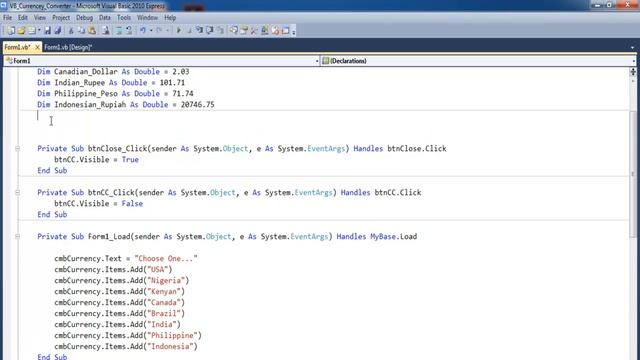The height and width of the screenshot is (360, 640).
Task: Click the Step Over debug icon
Action: (209, 31)
